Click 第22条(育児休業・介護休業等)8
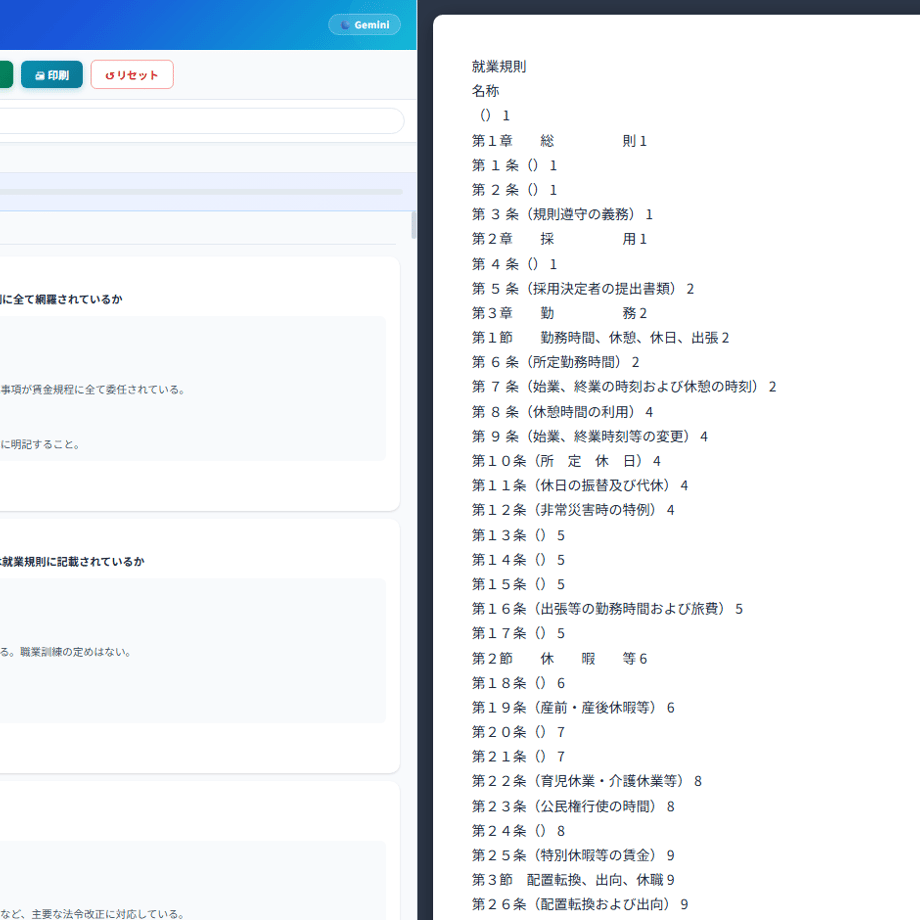 (587, 782)
